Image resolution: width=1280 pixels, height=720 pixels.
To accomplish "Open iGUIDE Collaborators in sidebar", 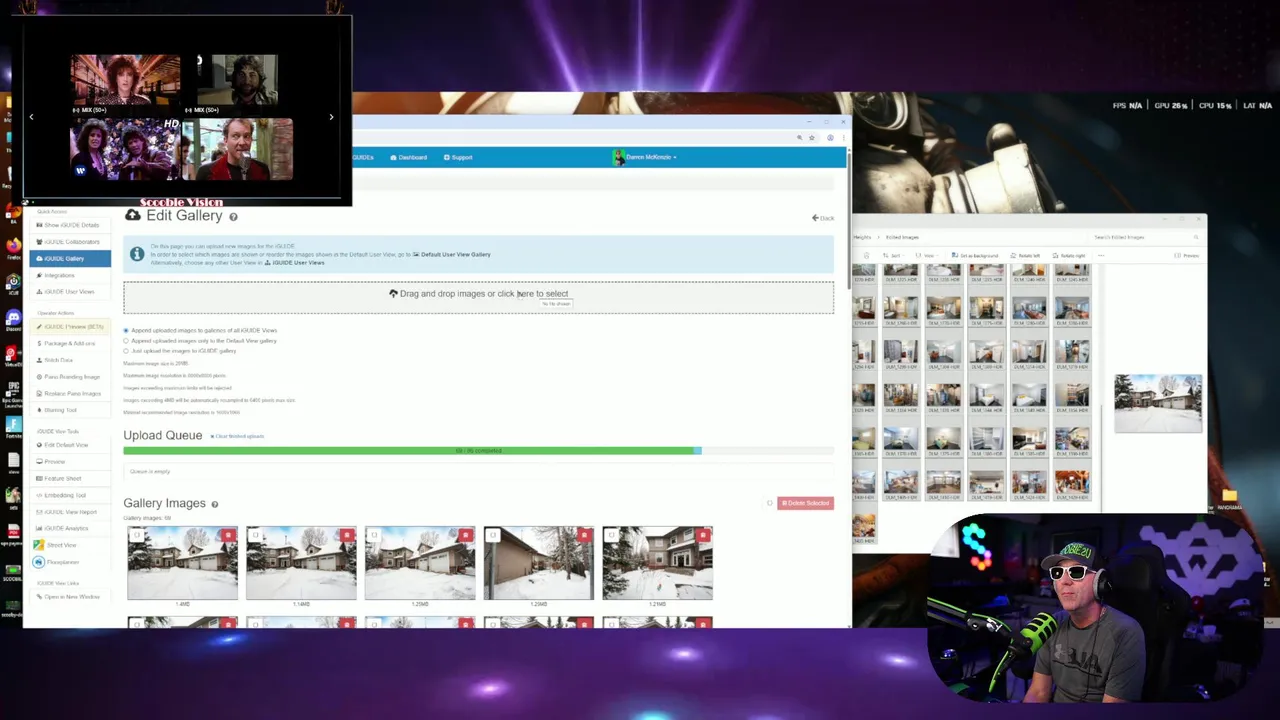I will [68, 242].
